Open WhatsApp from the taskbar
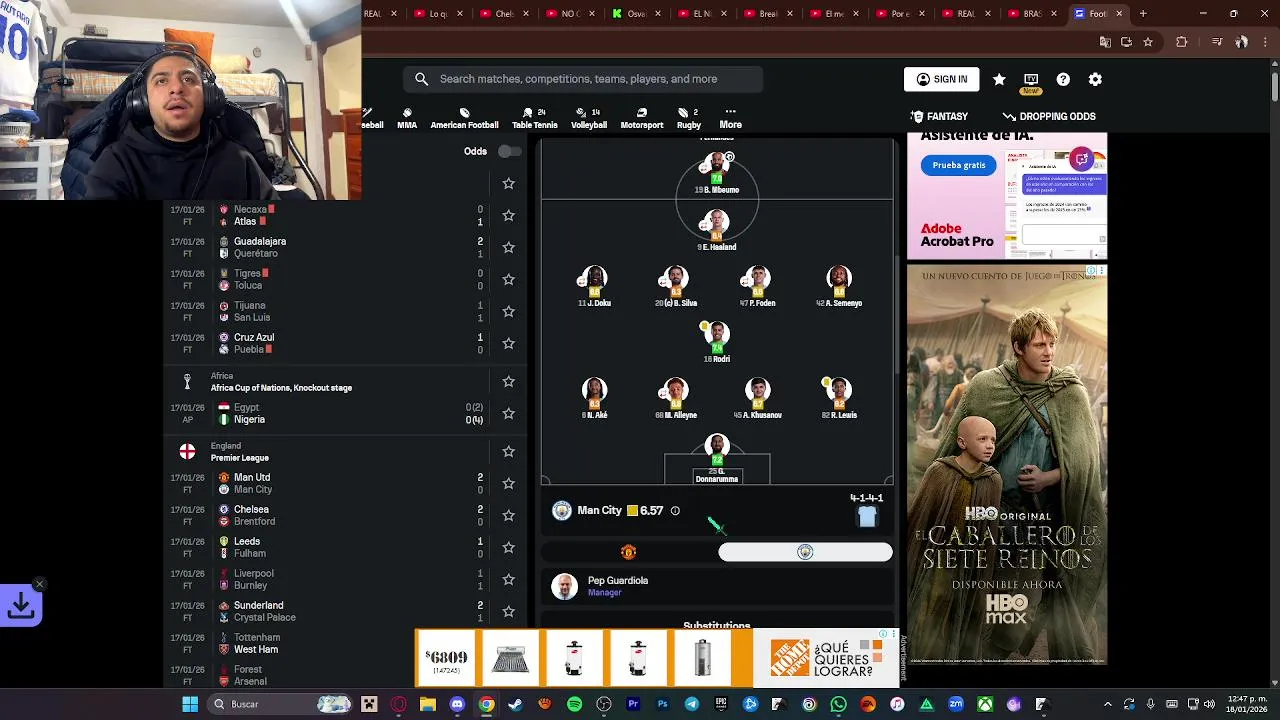The height and width of the screenshot is (720, 1280). click(x=838, y=704)
